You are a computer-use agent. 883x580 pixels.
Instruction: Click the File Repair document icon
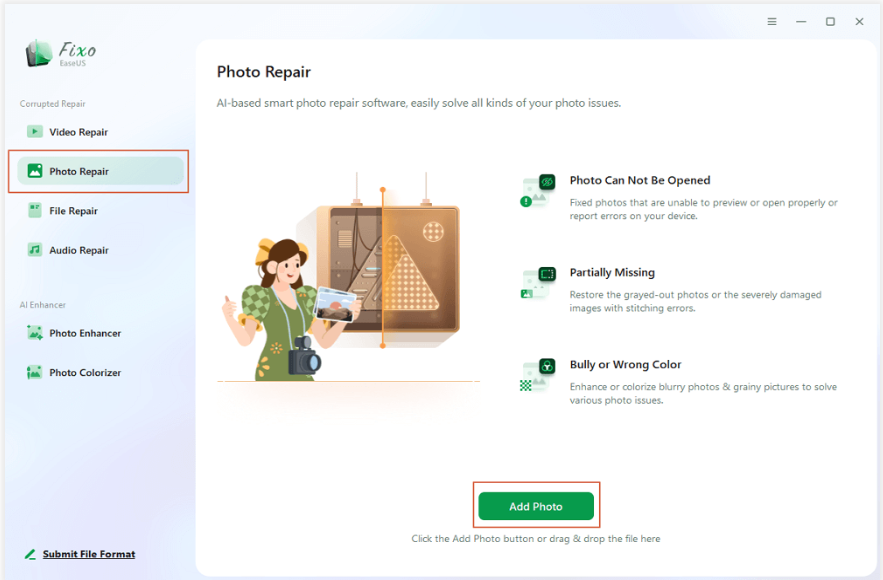point(35,210)
